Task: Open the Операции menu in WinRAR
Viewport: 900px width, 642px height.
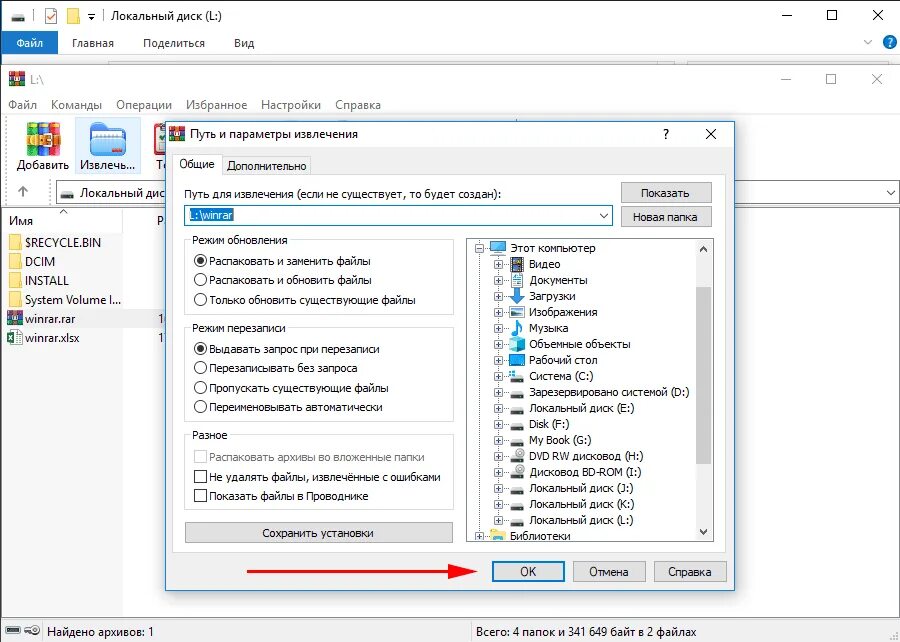Action: pos(144,105)
